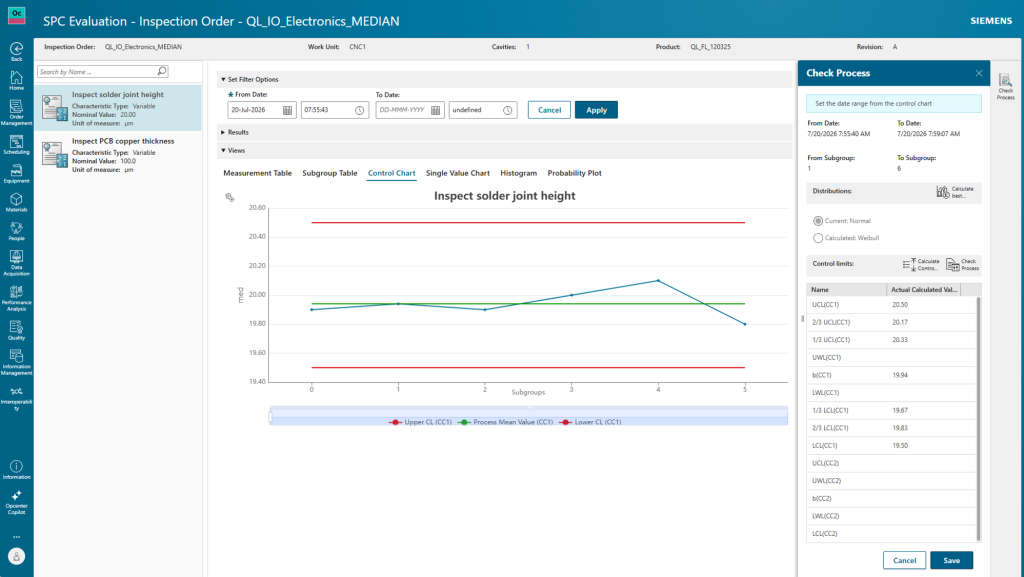The height and width of the screenshot is (577, 1024).
Task: Switch to the Subgroup Table tab
Action: (330, 173)
